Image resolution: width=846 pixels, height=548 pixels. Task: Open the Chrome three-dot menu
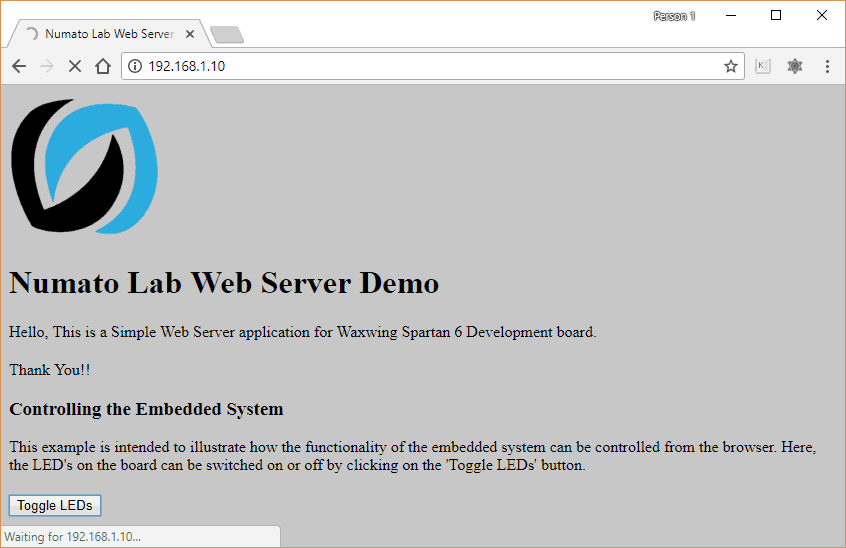827,66
